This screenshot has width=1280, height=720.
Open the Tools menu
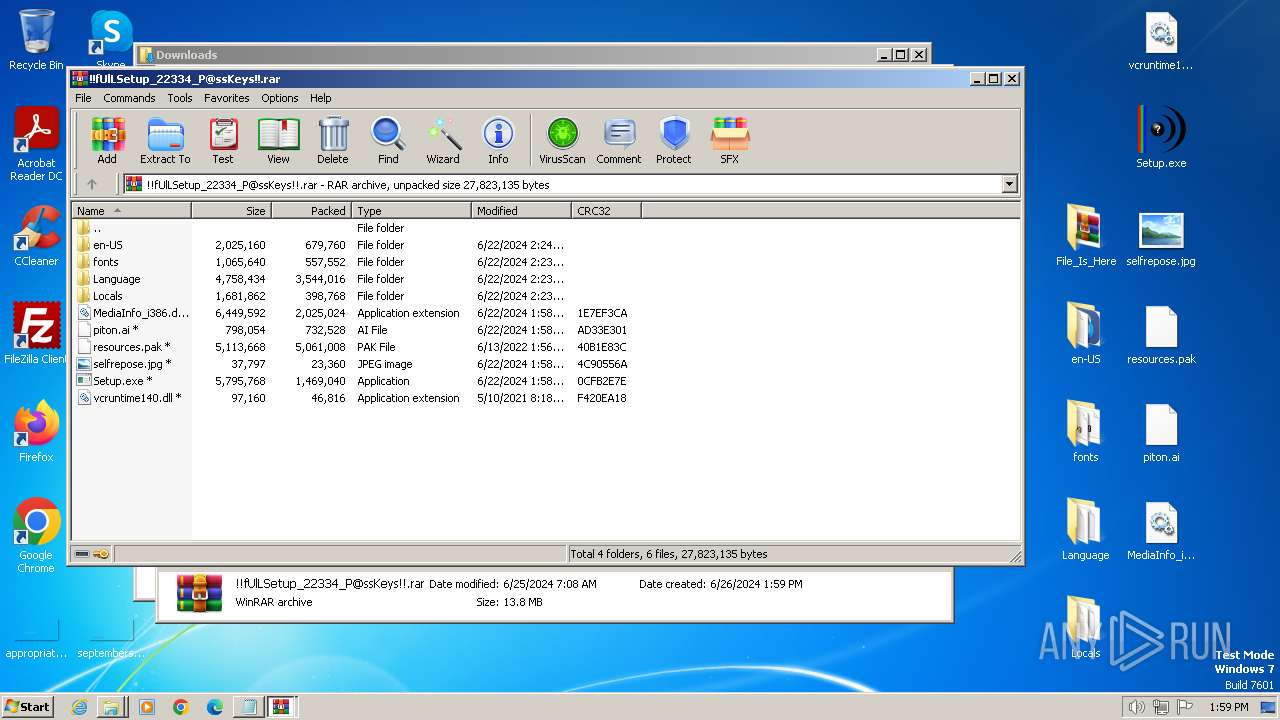[x=180, y=98]
